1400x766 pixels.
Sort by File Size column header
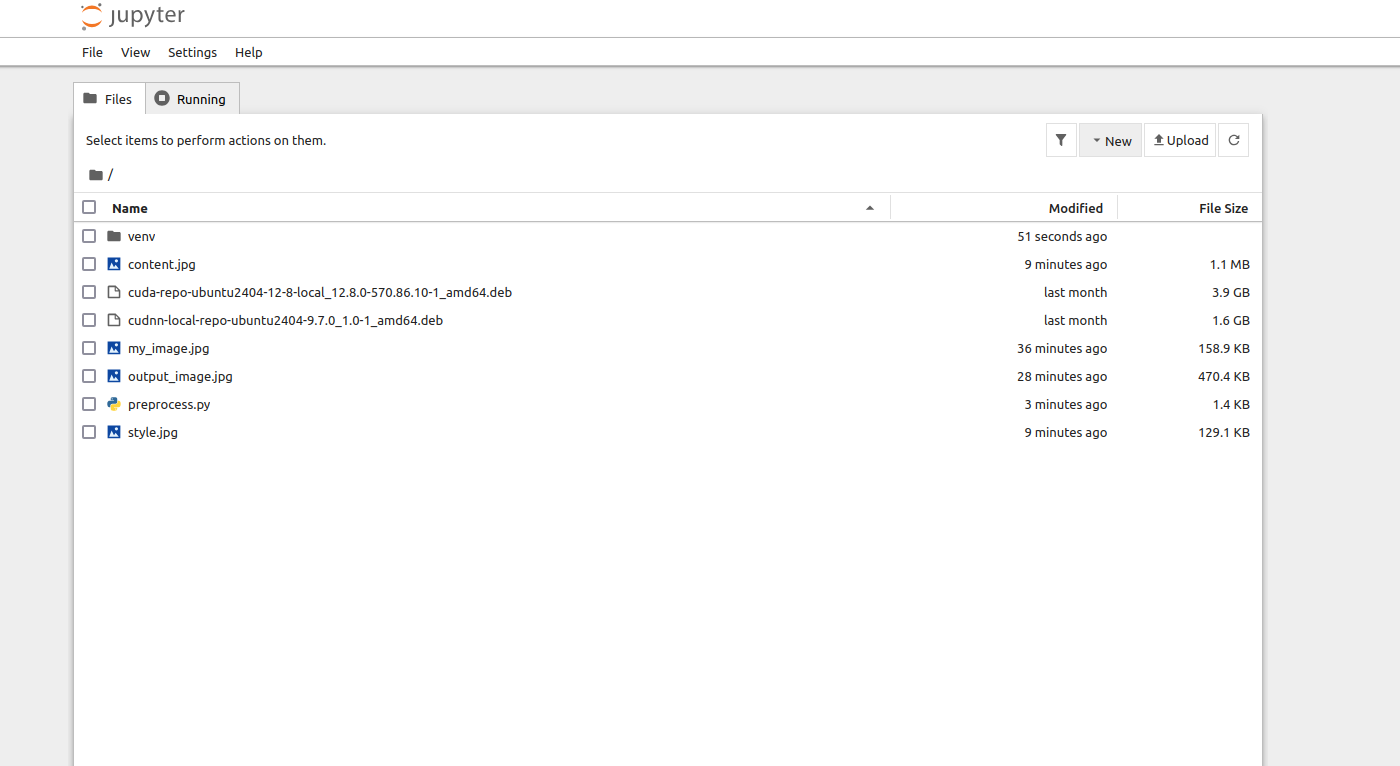coord(1222,208)
